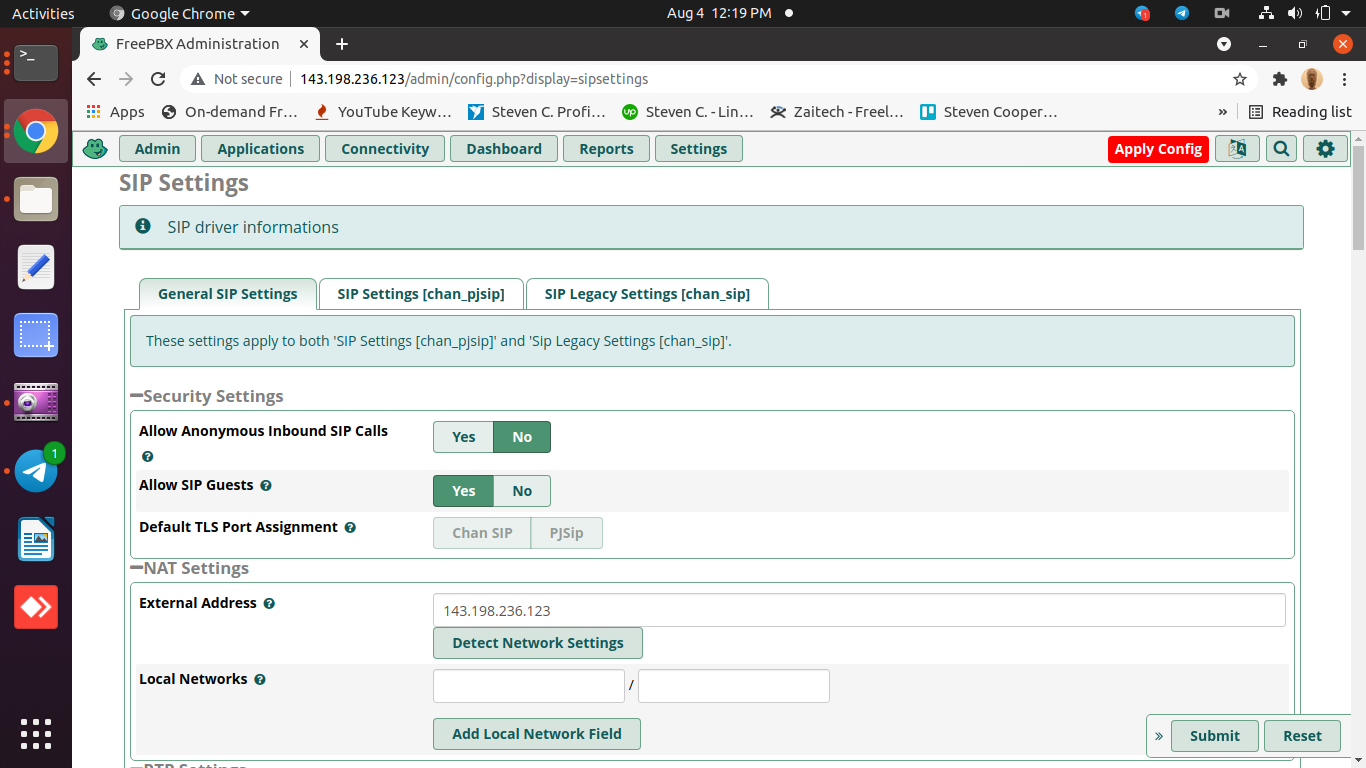Screen dimensions: 1366x768
Task: Open Chrome extensions puzzle icon
Action: tap(1280, 79)
